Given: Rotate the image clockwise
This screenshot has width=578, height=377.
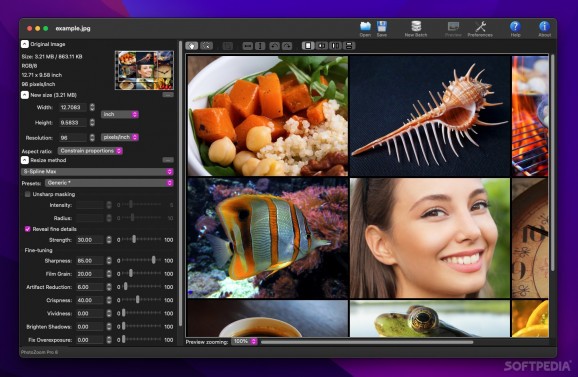Looking at the screenshot, I should 287,46.
